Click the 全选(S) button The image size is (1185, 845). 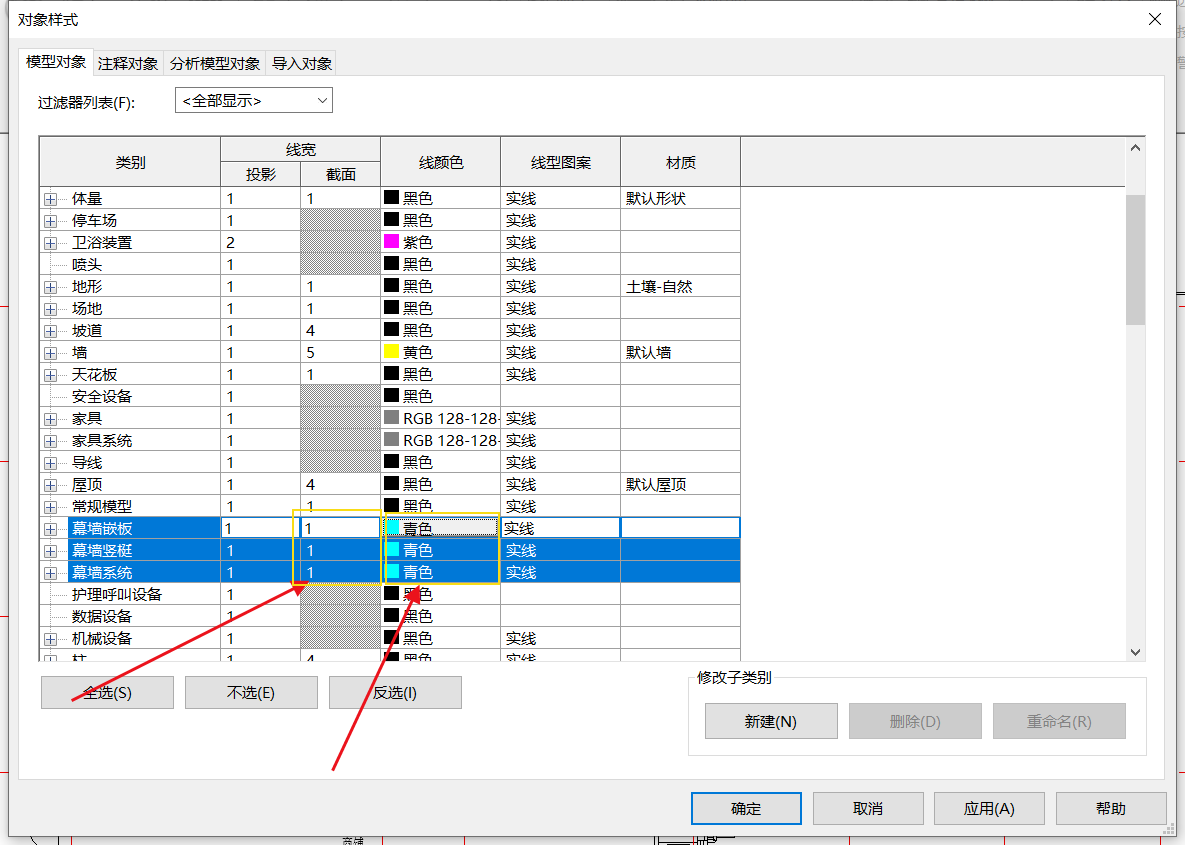click(107, 693)
